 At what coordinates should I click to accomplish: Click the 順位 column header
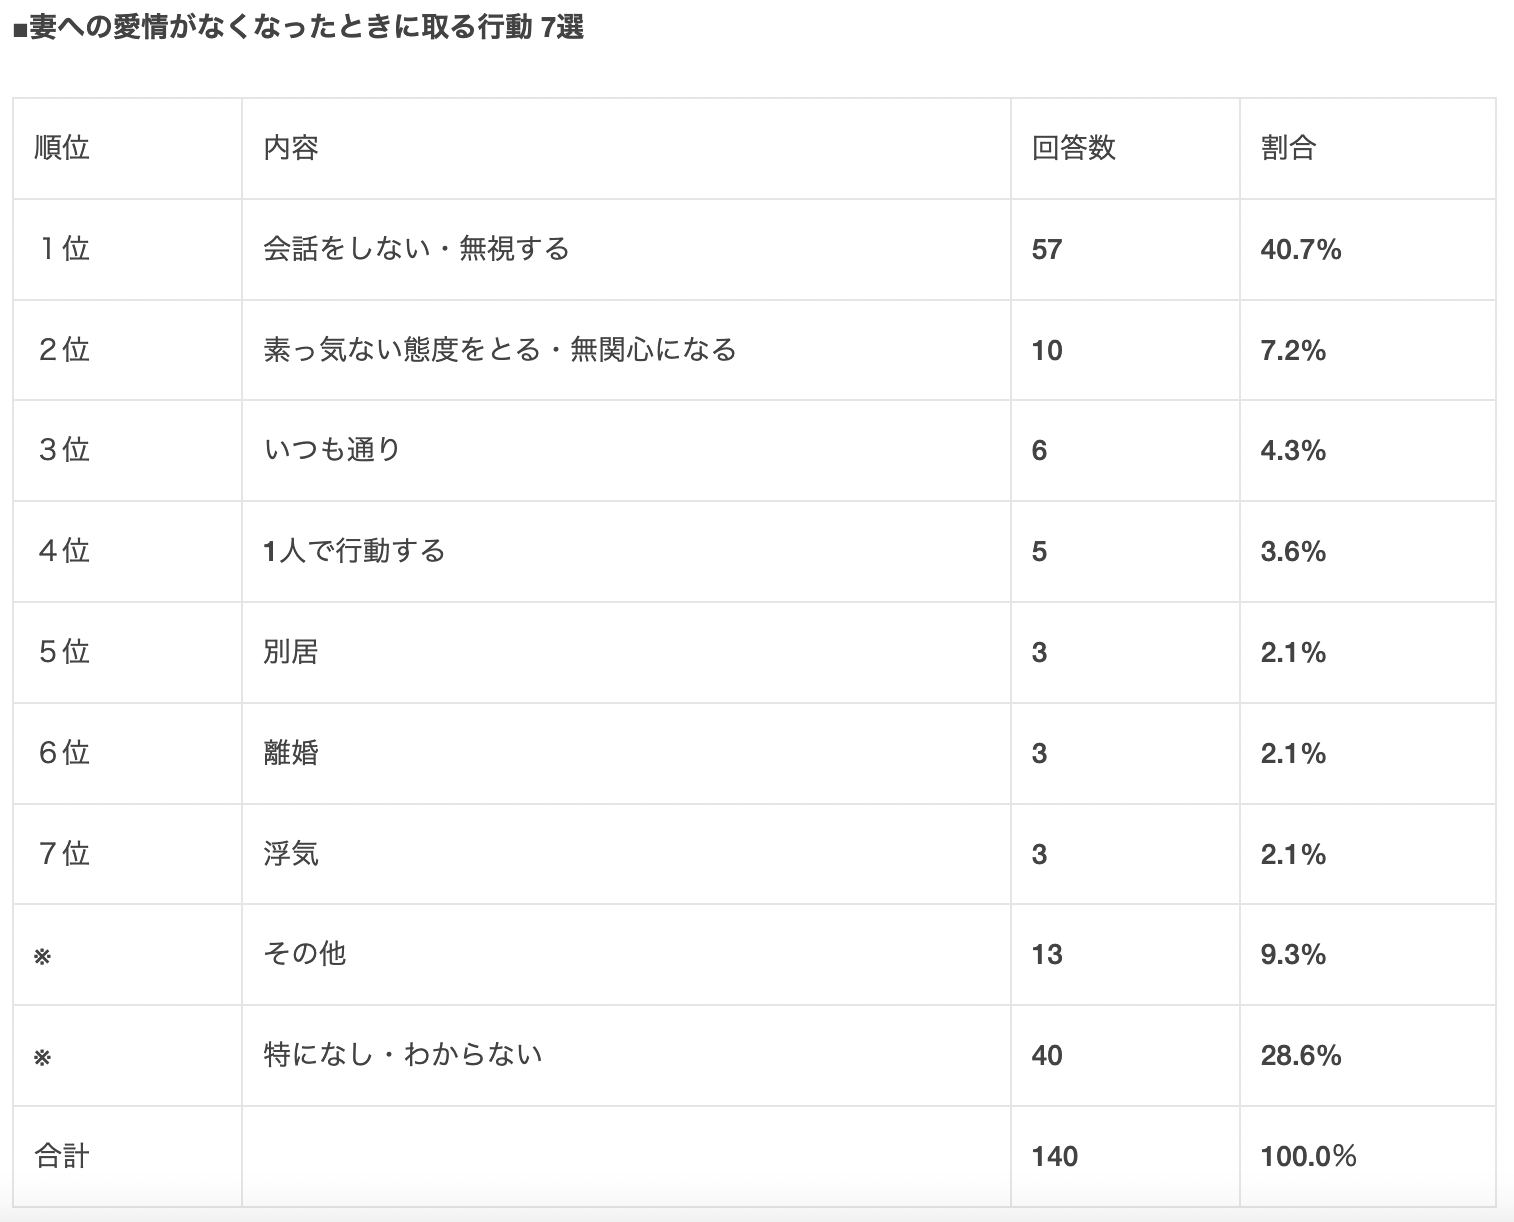(62, 148)
